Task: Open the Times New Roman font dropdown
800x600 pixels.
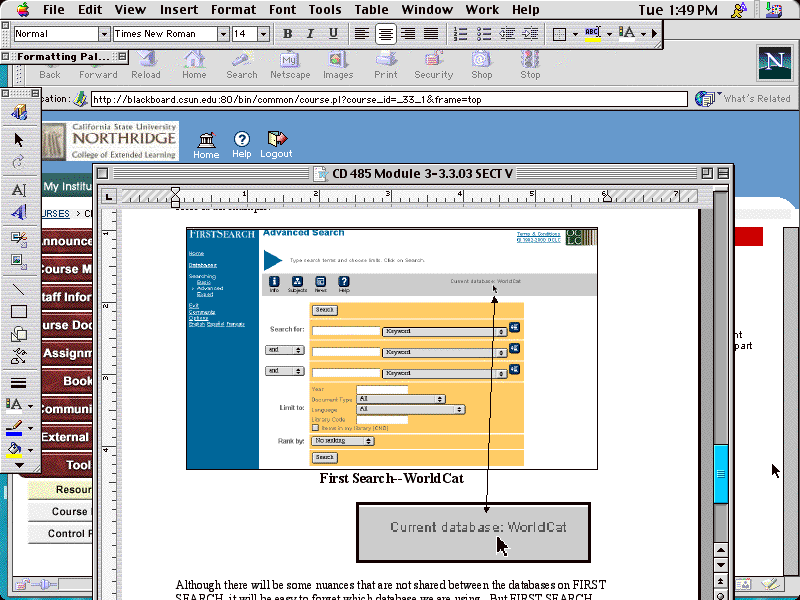Action: [223, 34]
